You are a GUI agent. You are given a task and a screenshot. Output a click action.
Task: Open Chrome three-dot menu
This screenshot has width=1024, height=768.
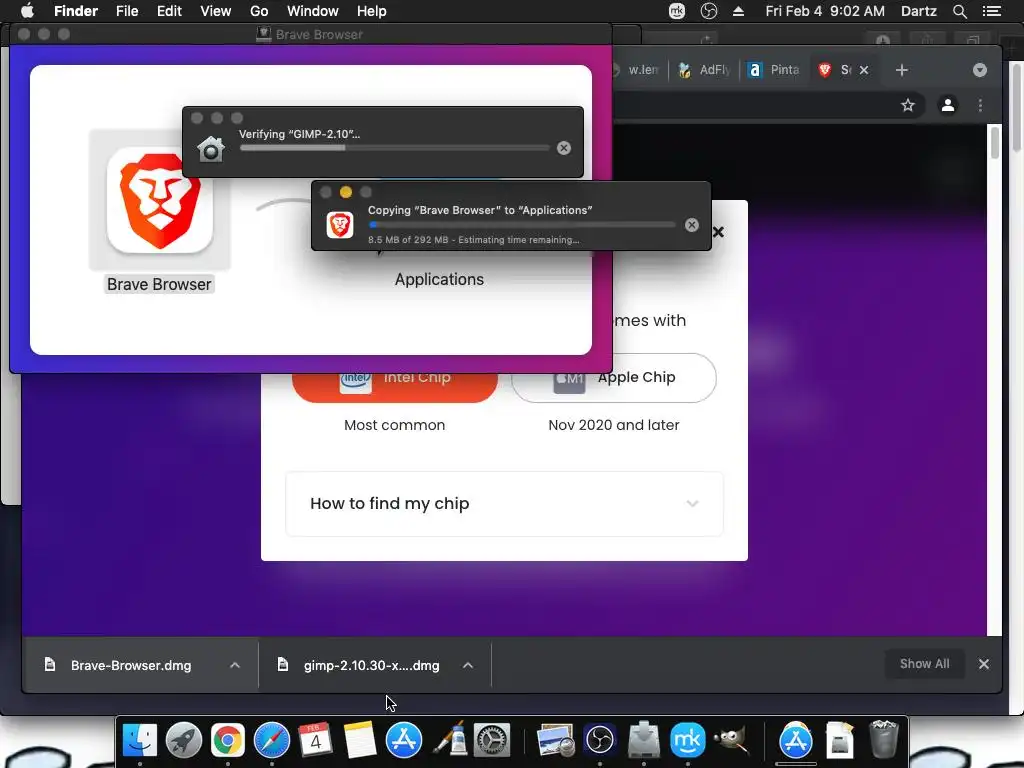[x=980, y=105]
